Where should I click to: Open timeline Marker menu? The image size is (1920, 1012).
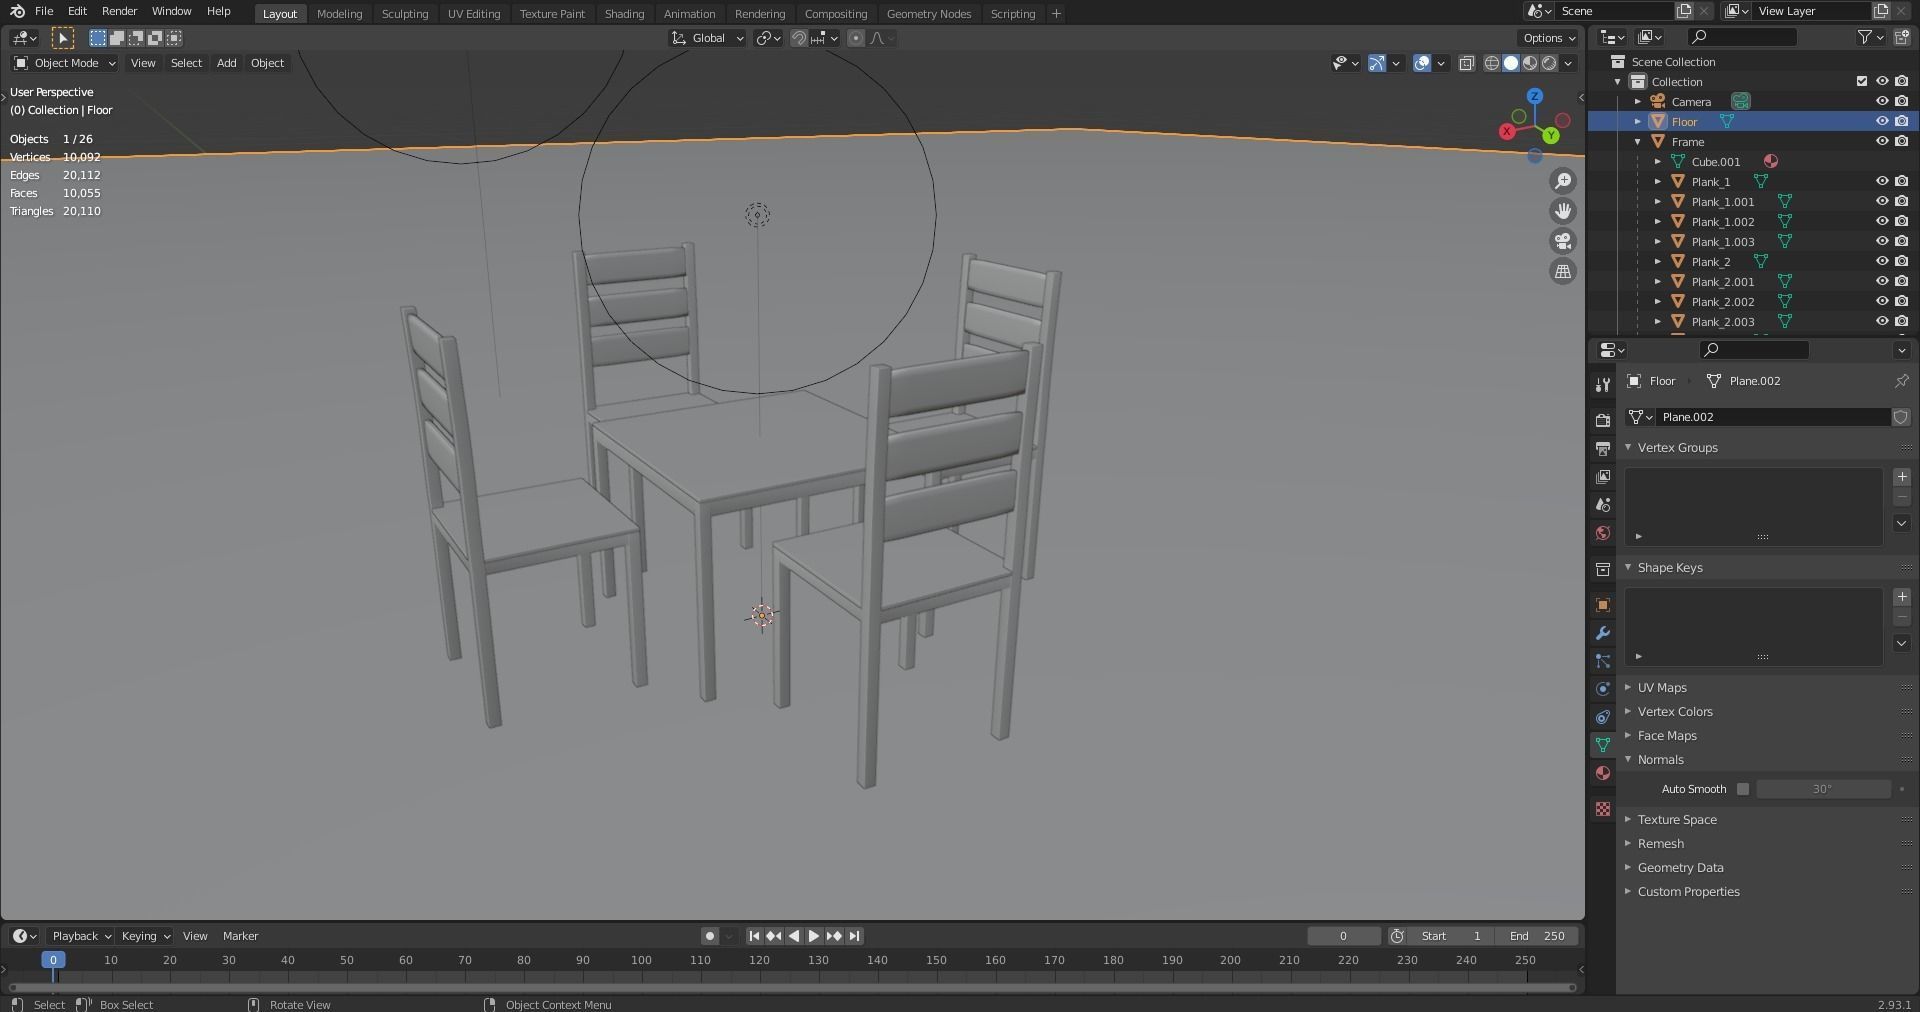[x=240, y=936]
